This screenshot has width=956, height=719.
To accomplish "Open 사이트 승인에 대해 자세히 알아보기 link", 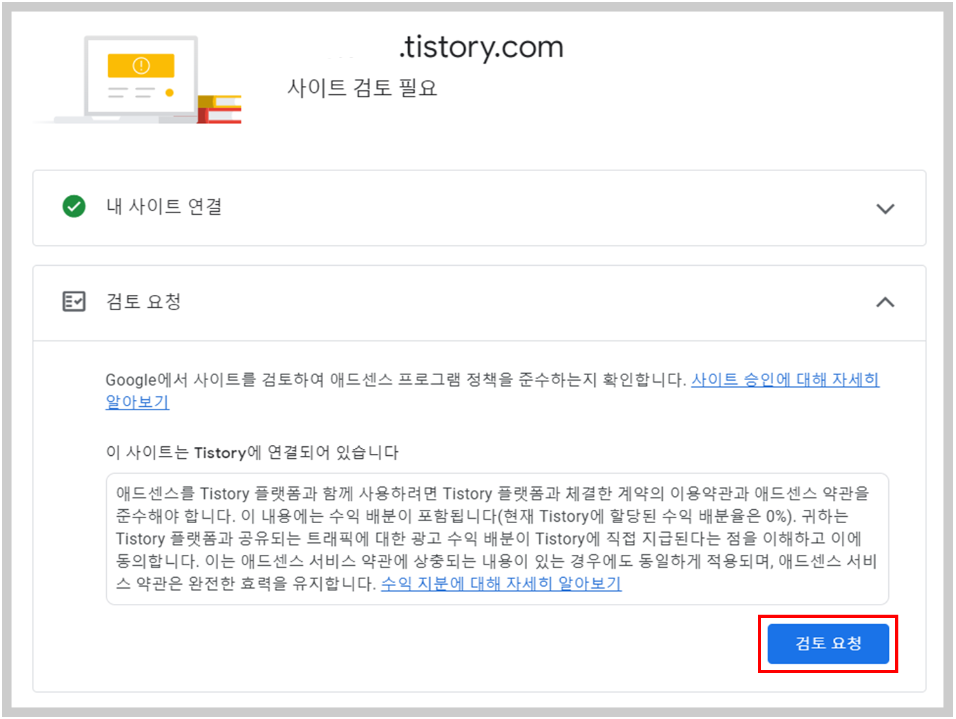I will coord(785,380).
